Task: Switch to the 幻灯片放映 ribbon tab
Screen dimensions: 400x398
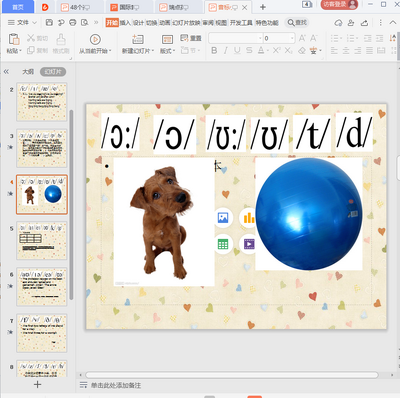Action: point(186,23)
